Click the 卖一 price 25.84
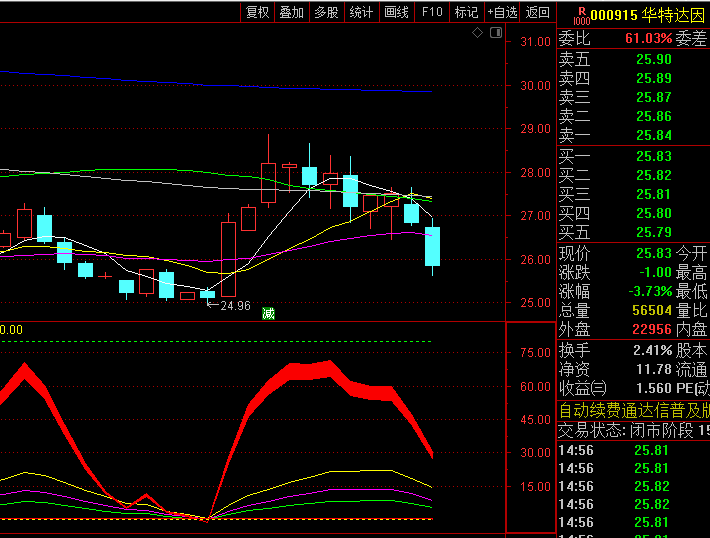The height and width of the screenshot is (538, 710). click(x=654, y=135)
